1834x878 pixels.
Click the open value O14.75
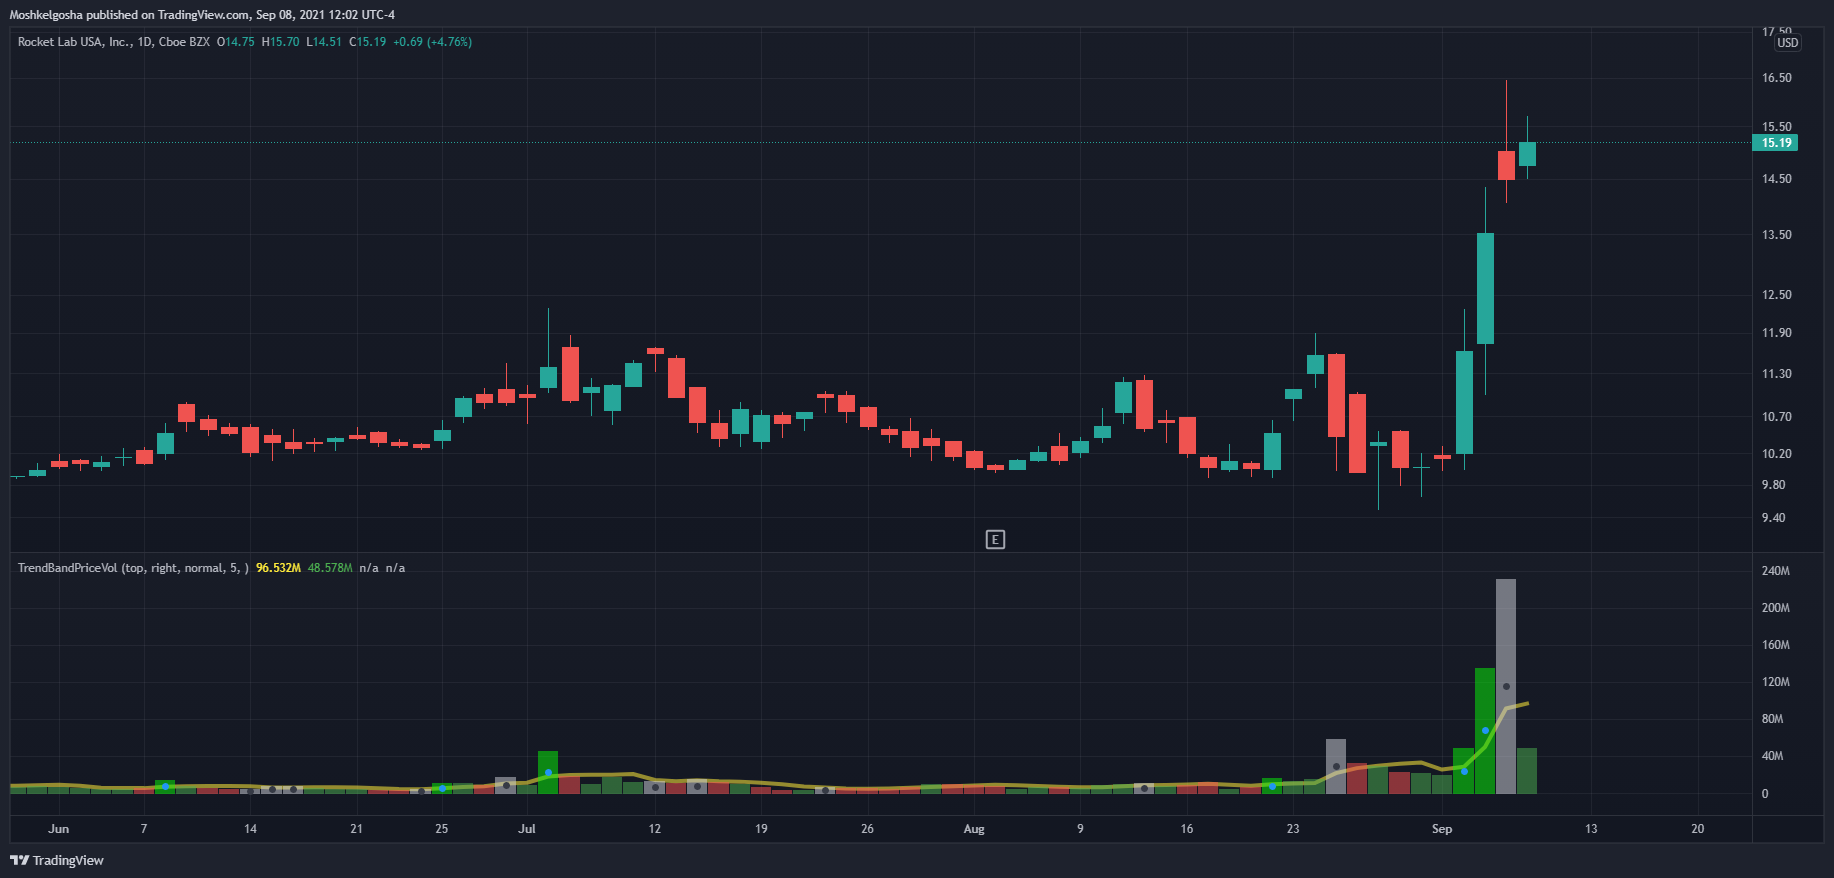[x=236, y=42]
